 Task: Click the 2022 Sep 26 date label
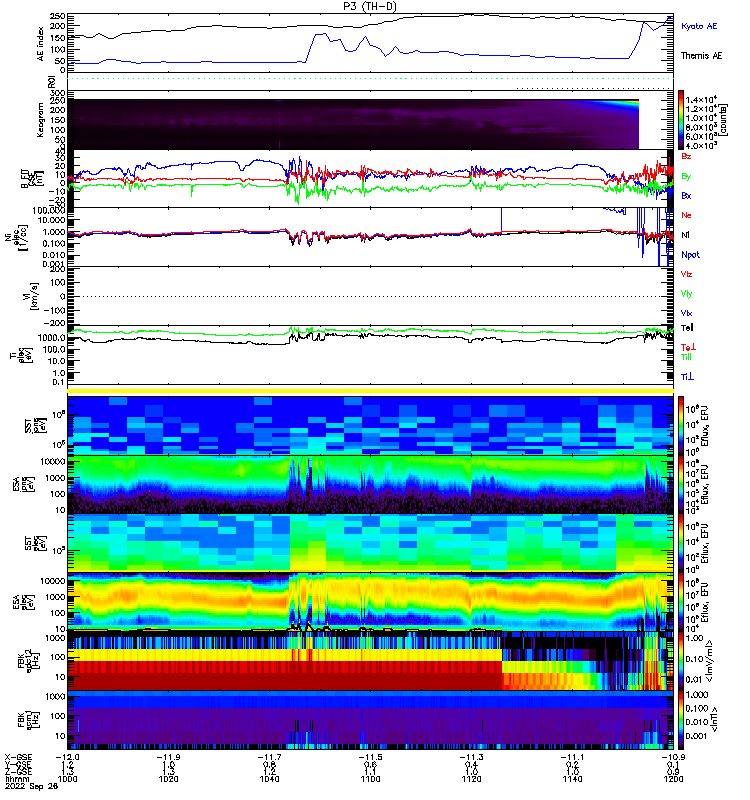tap(31, 786)
